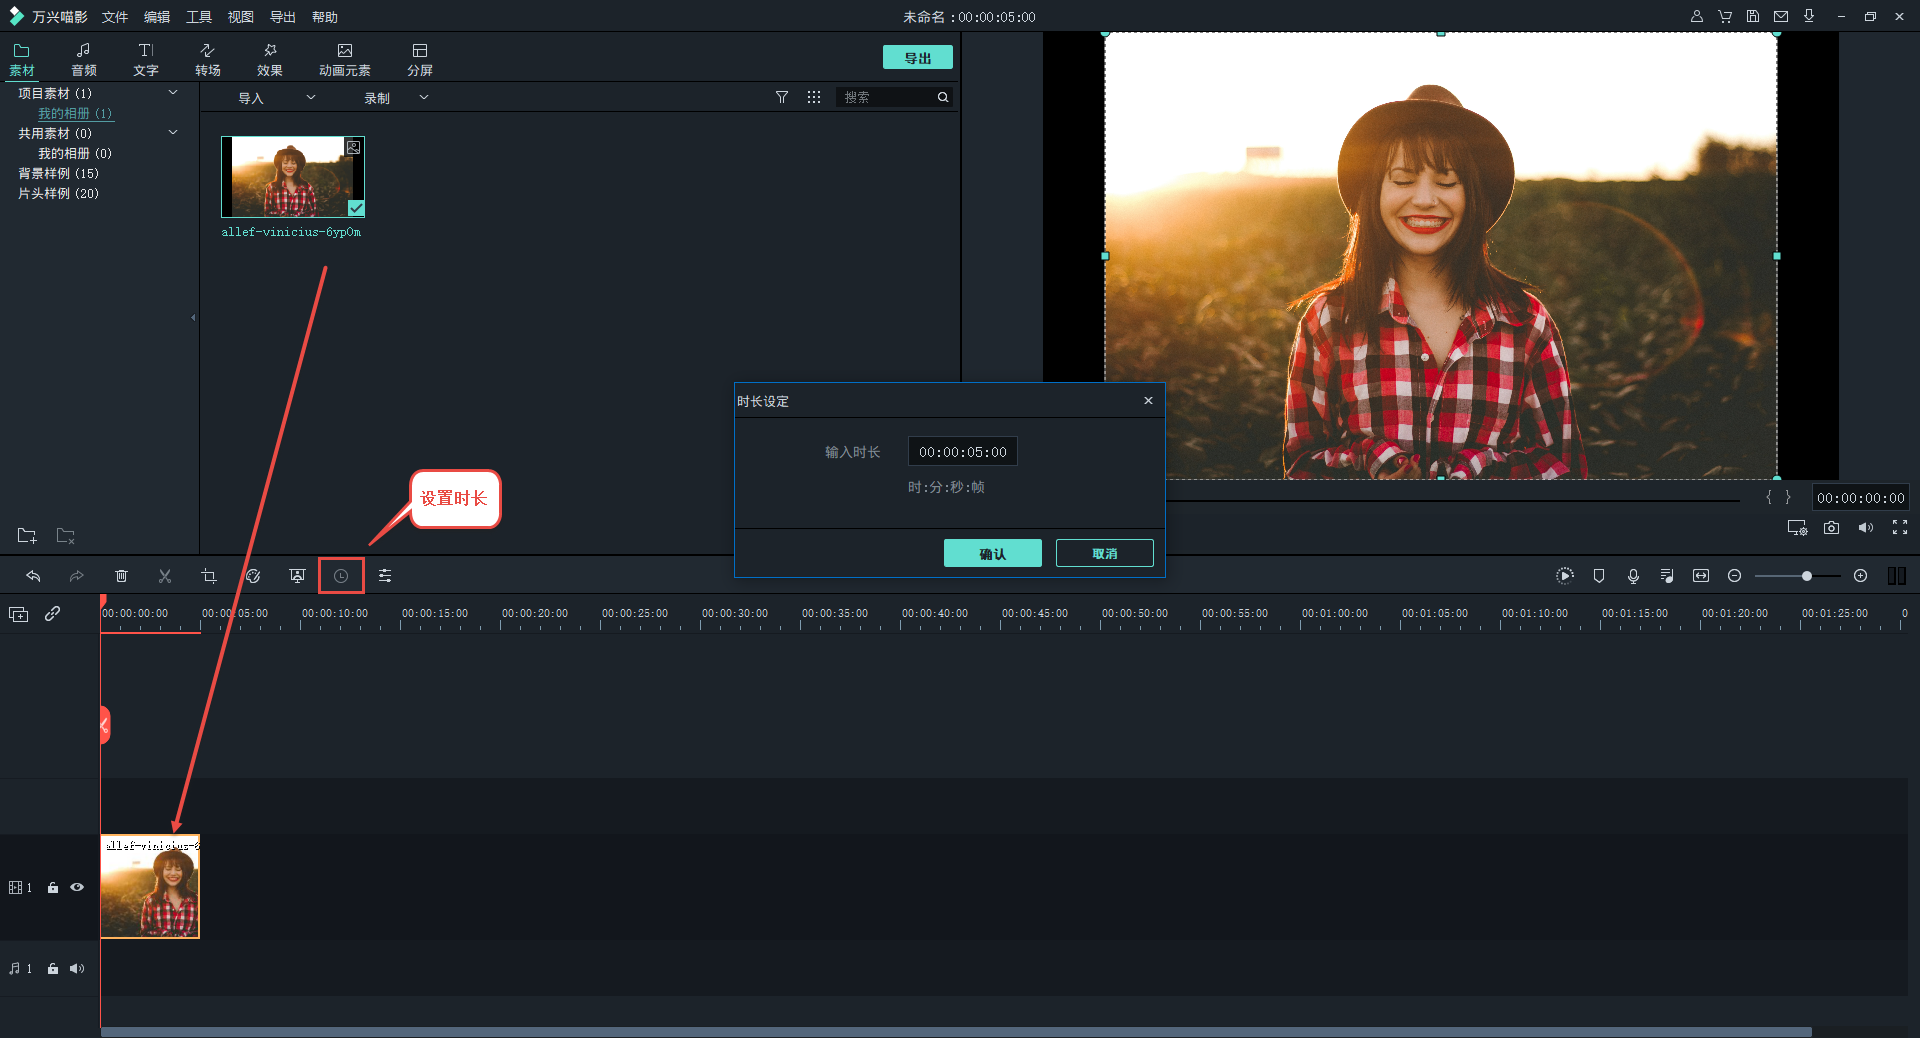Mute audio track 1 speaker
The height and width of the screenshot is (1038, 1920).
click(x=77, y=968)
